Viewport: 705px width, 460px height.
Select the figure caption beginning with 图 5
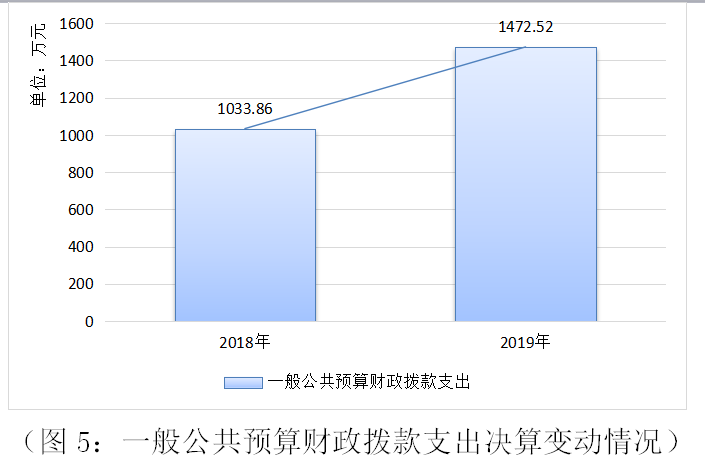click(352, 440)
